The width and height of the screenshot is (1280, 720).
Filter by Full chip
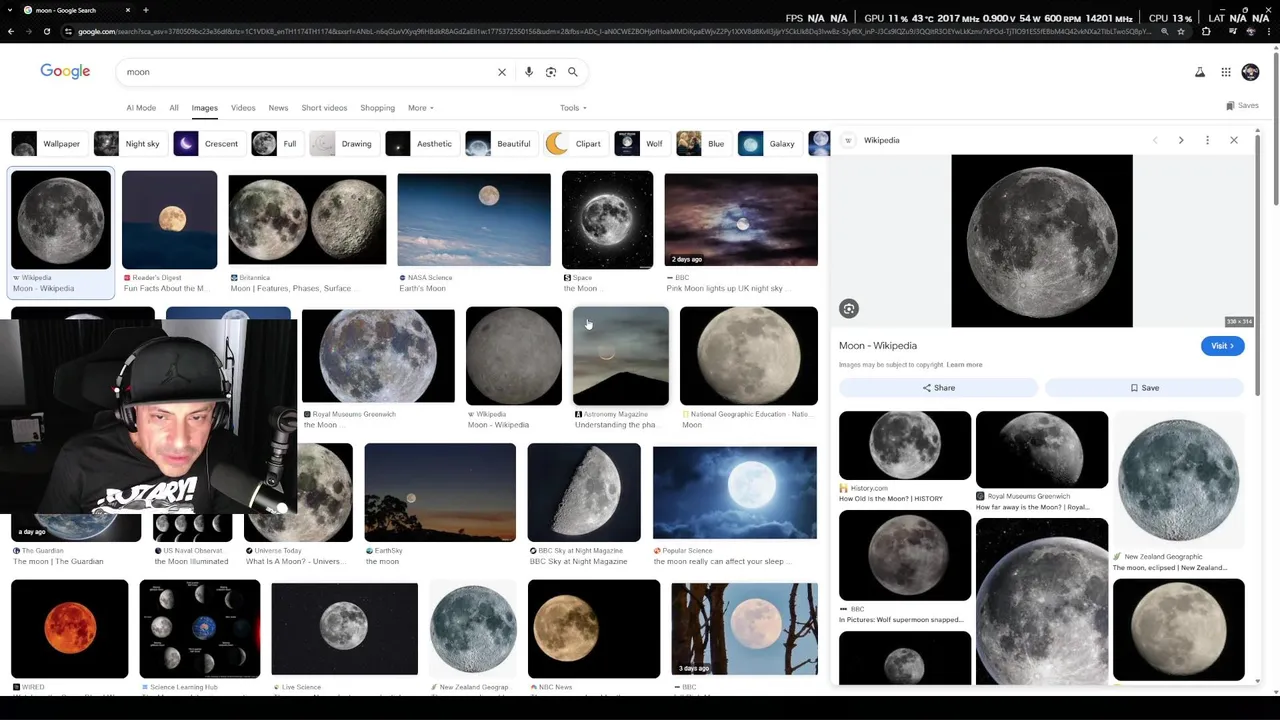pyautogui.click(x=276, y=144)
